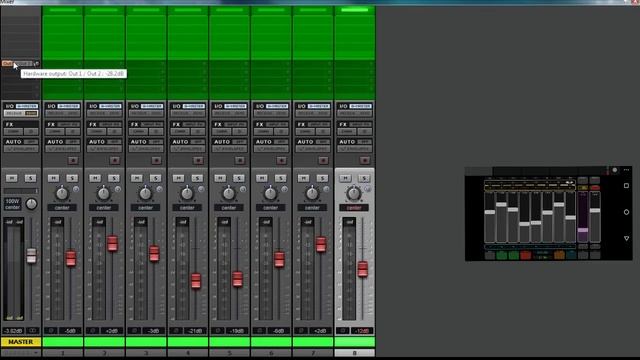Mute the master track

coord(11,178)
